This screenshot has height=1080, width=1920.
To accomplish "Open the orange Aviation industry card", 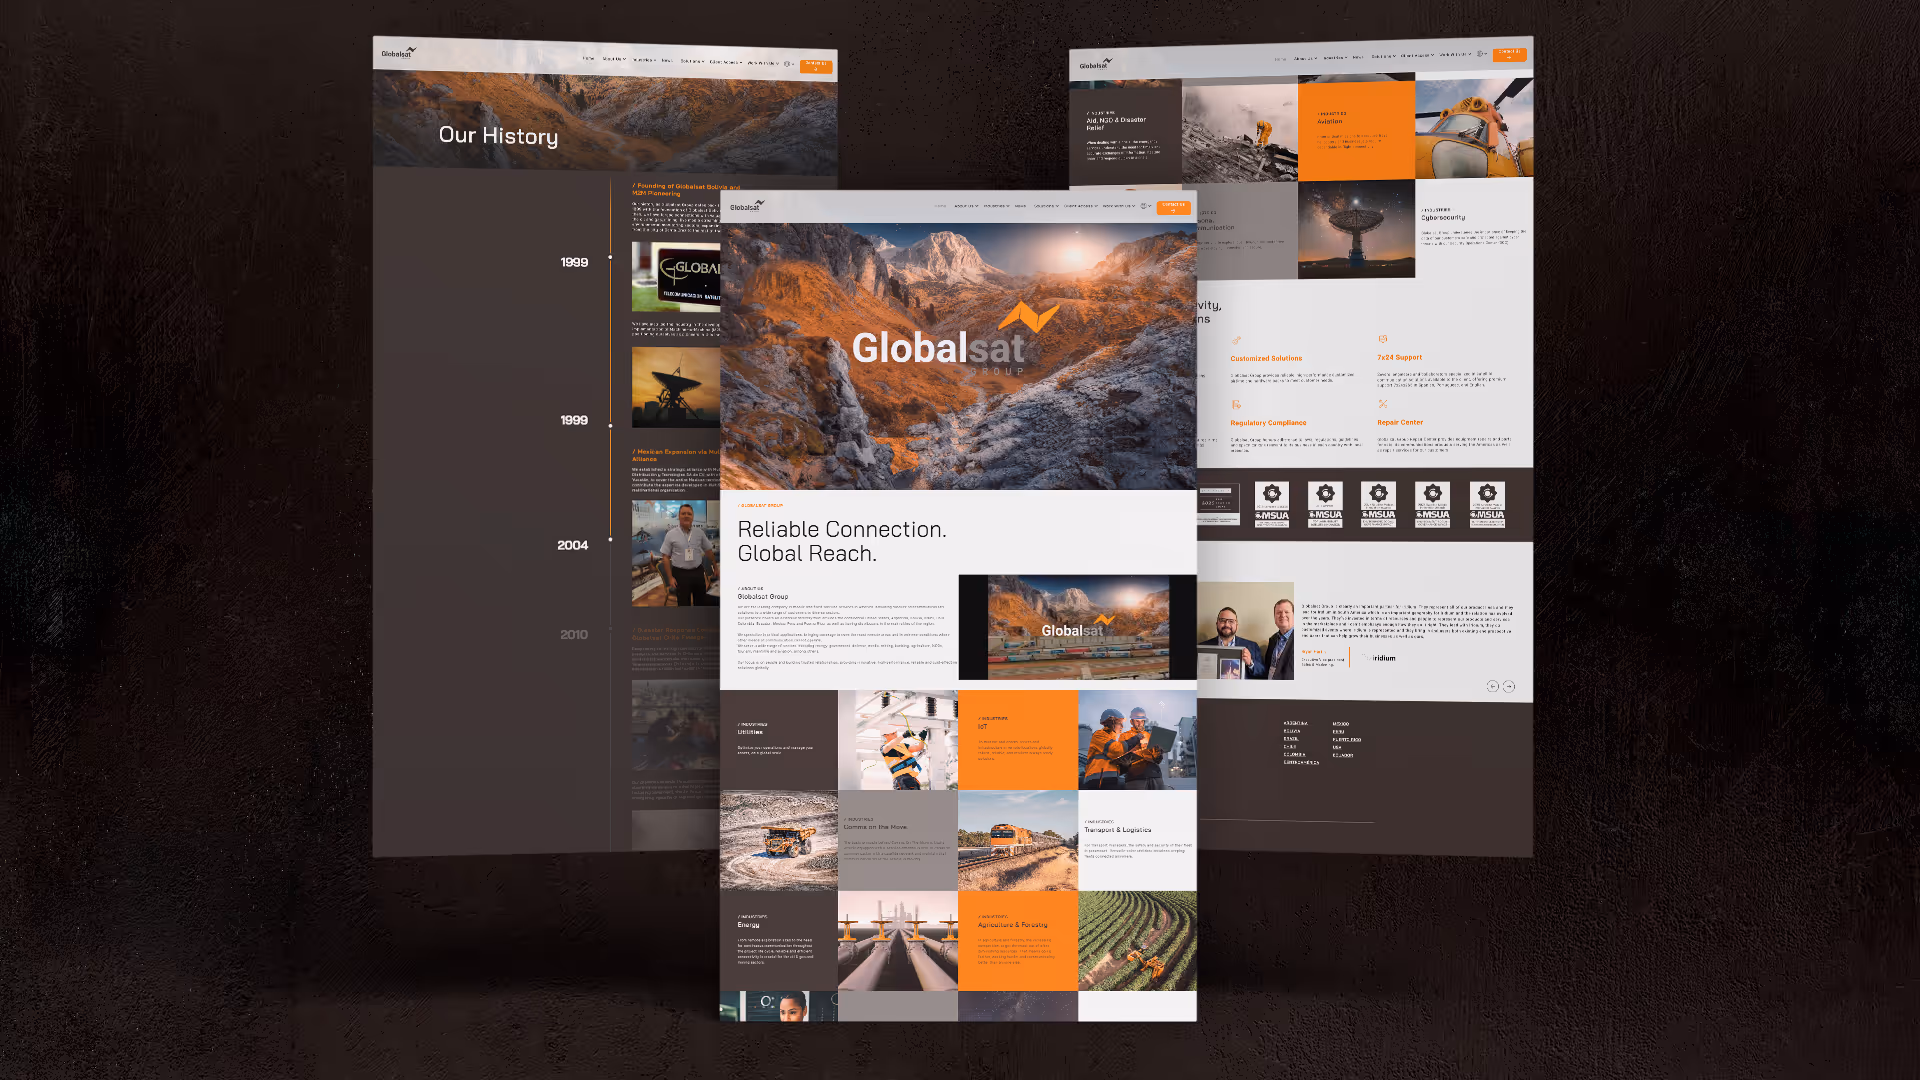I will (1356, 131).
